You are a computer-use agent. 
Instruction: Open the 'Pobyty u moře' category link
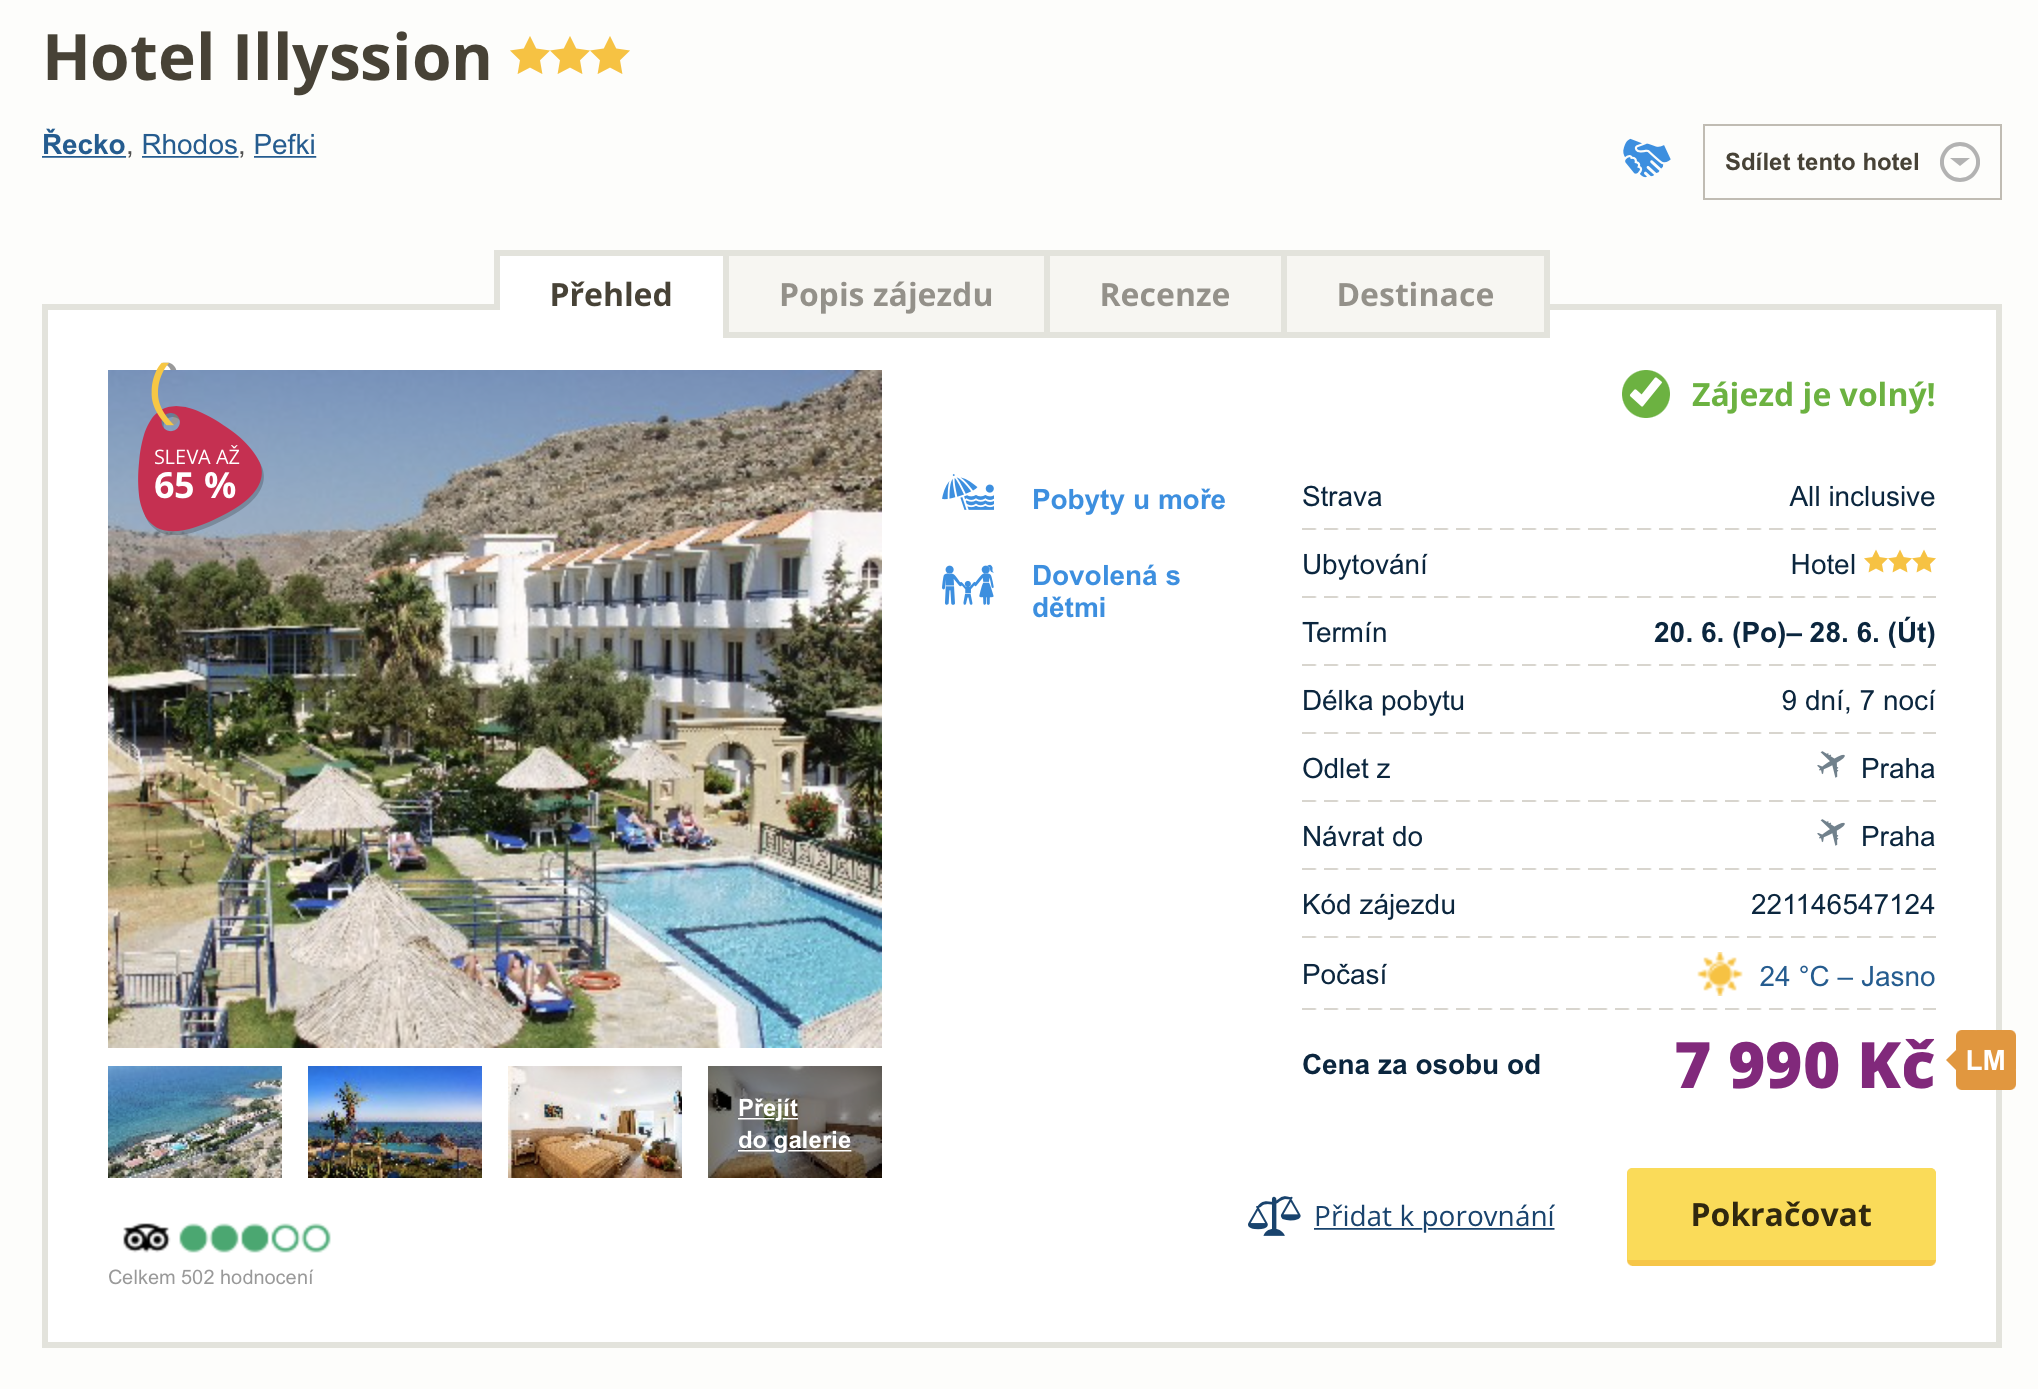[1128, 499]
